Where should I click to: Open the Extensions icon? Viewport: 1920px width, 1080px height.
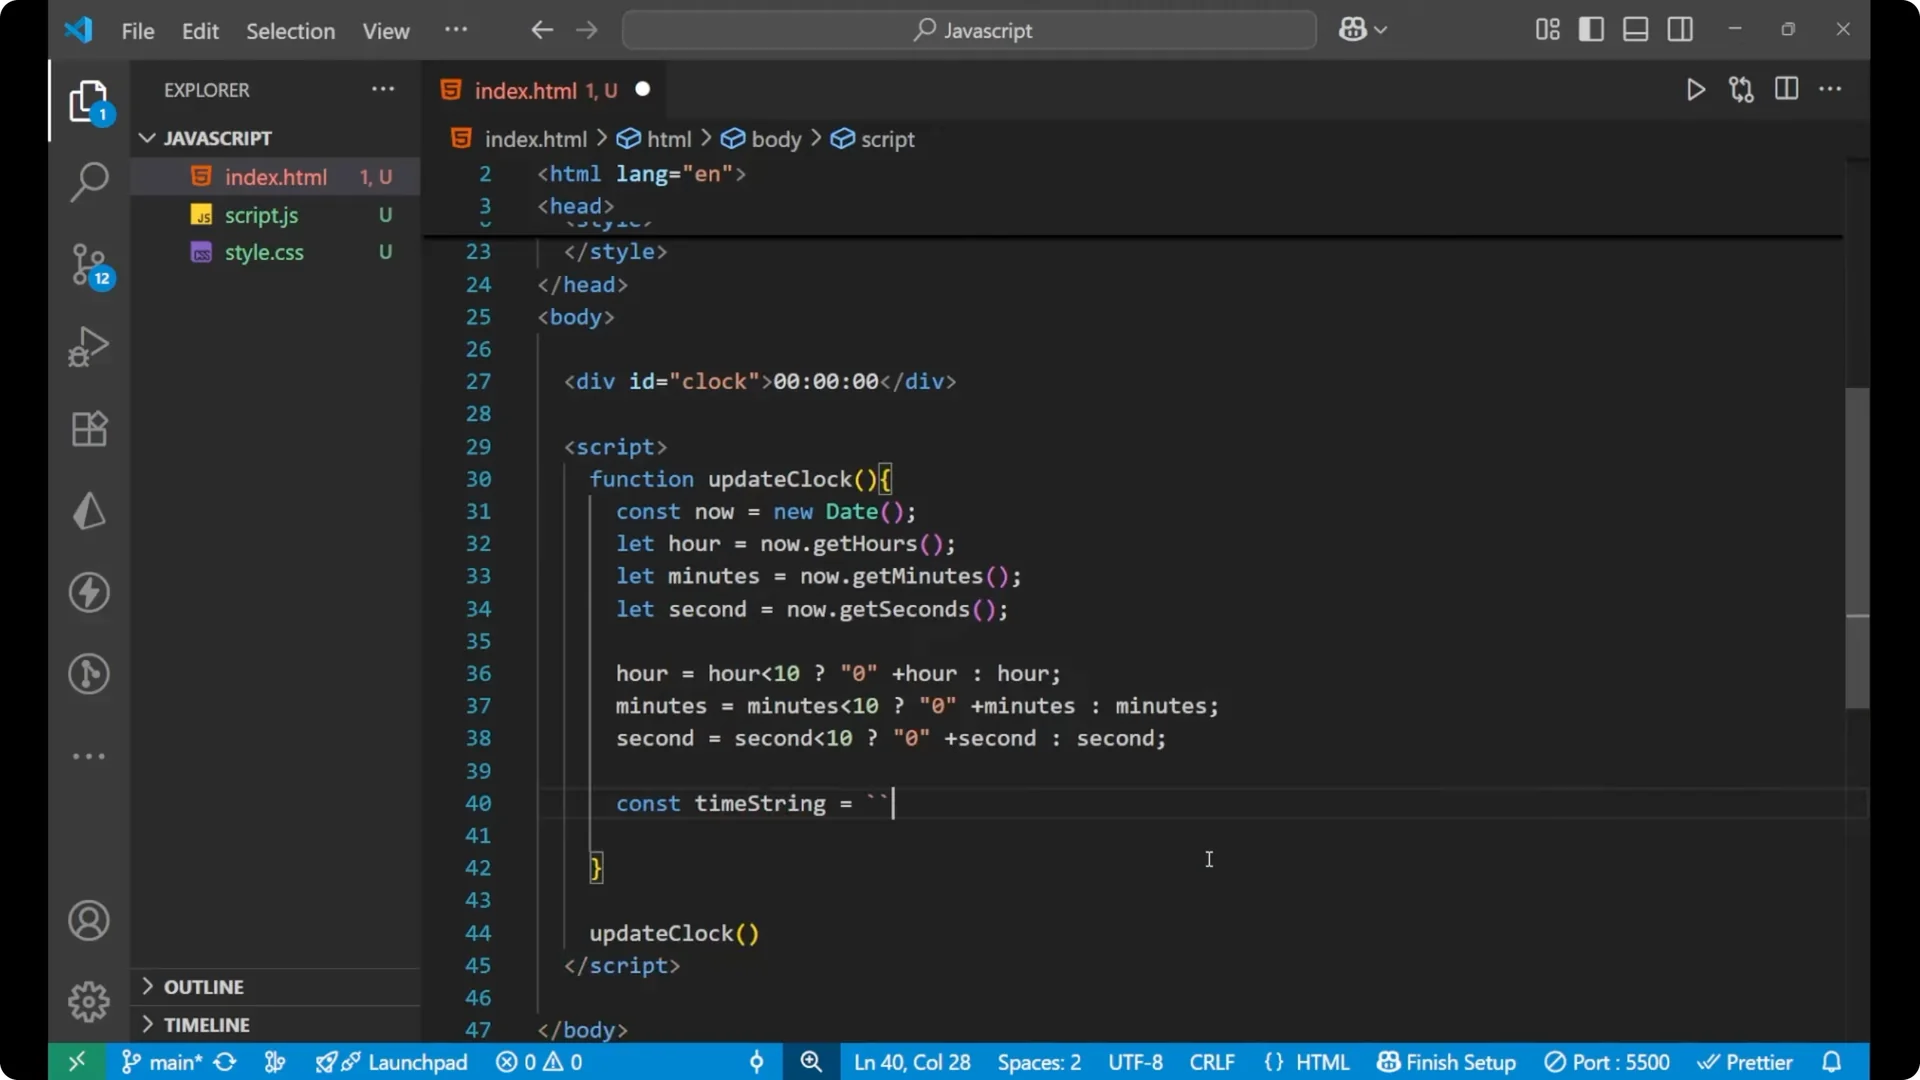click(x=88, y=428)
